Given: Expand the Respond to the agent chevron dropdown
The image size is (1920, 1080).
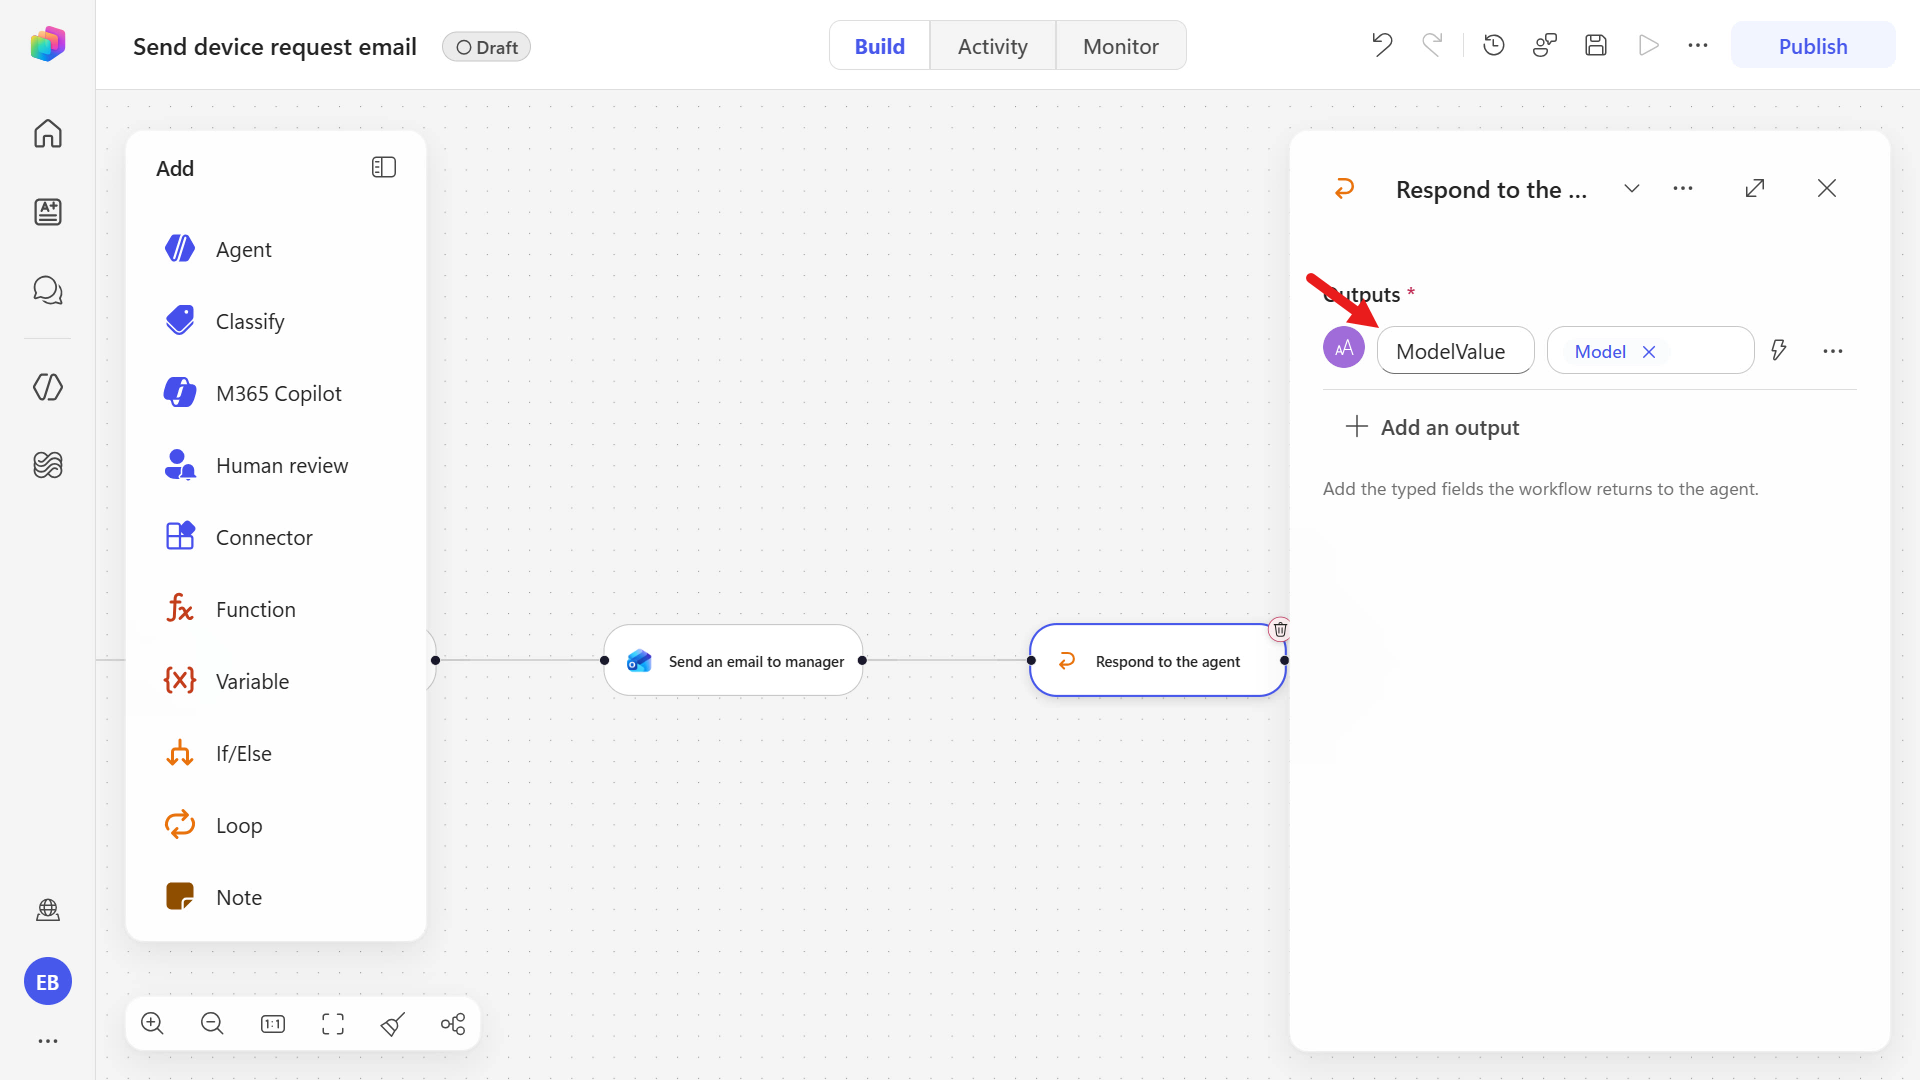Looking at the screenshot, I should pyautogui.click(x=1632, y=188).
